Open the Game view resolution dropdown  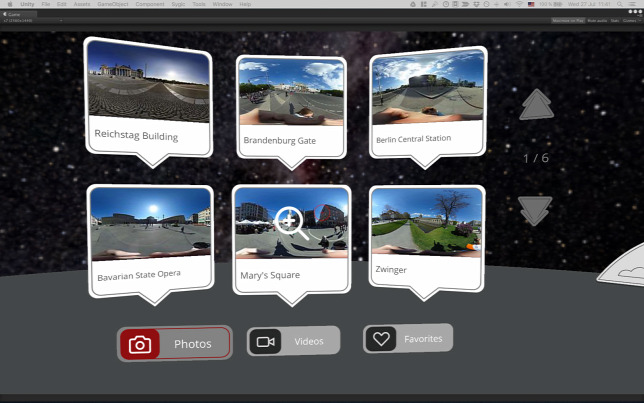click(33, 21)
